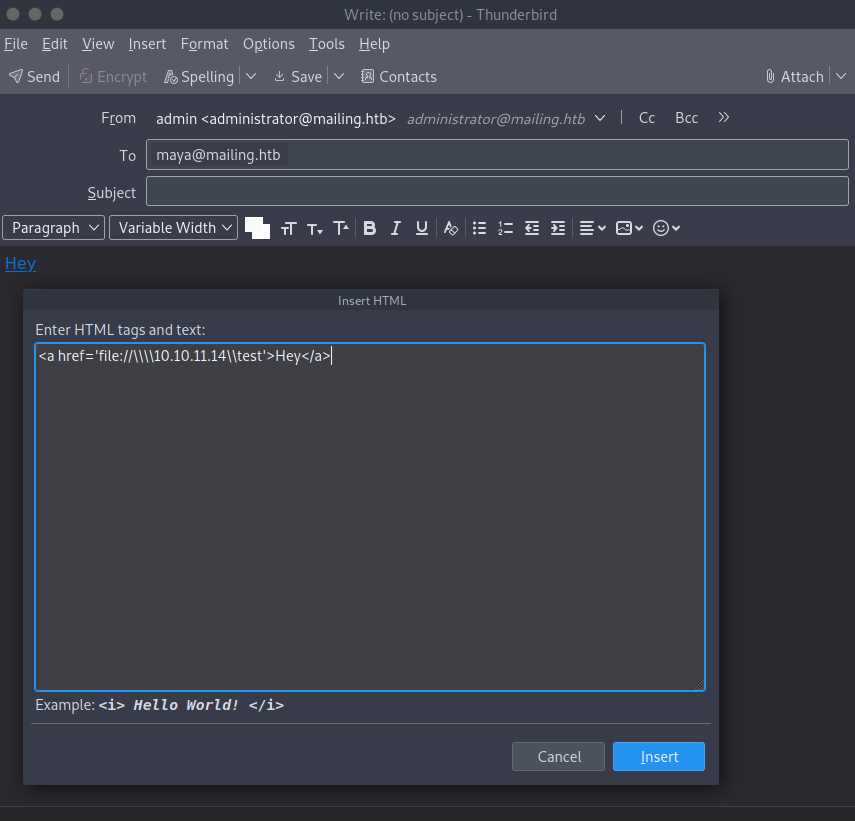The image size is (855, 821).
Task: Open the File menu
Action: click(x=16, y=44)
